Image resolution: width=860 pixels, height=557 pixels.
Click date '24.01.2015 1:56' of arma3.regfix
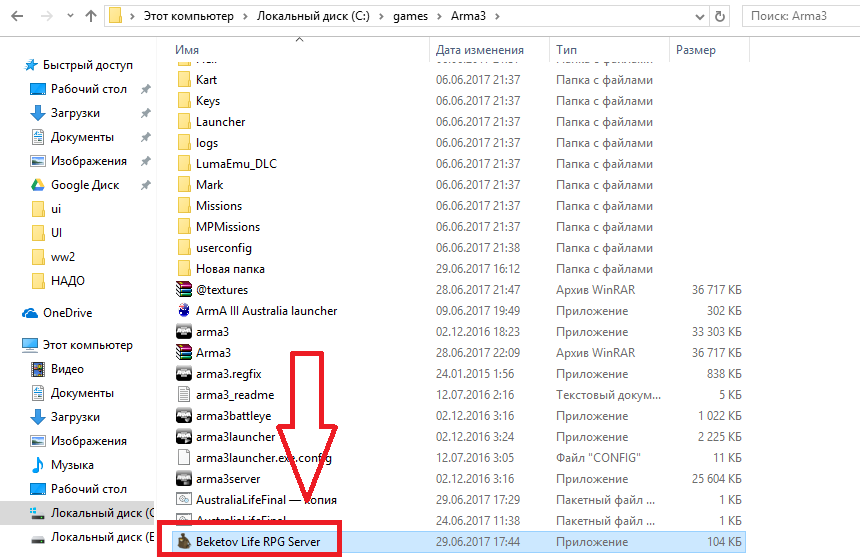click(475, 374)
